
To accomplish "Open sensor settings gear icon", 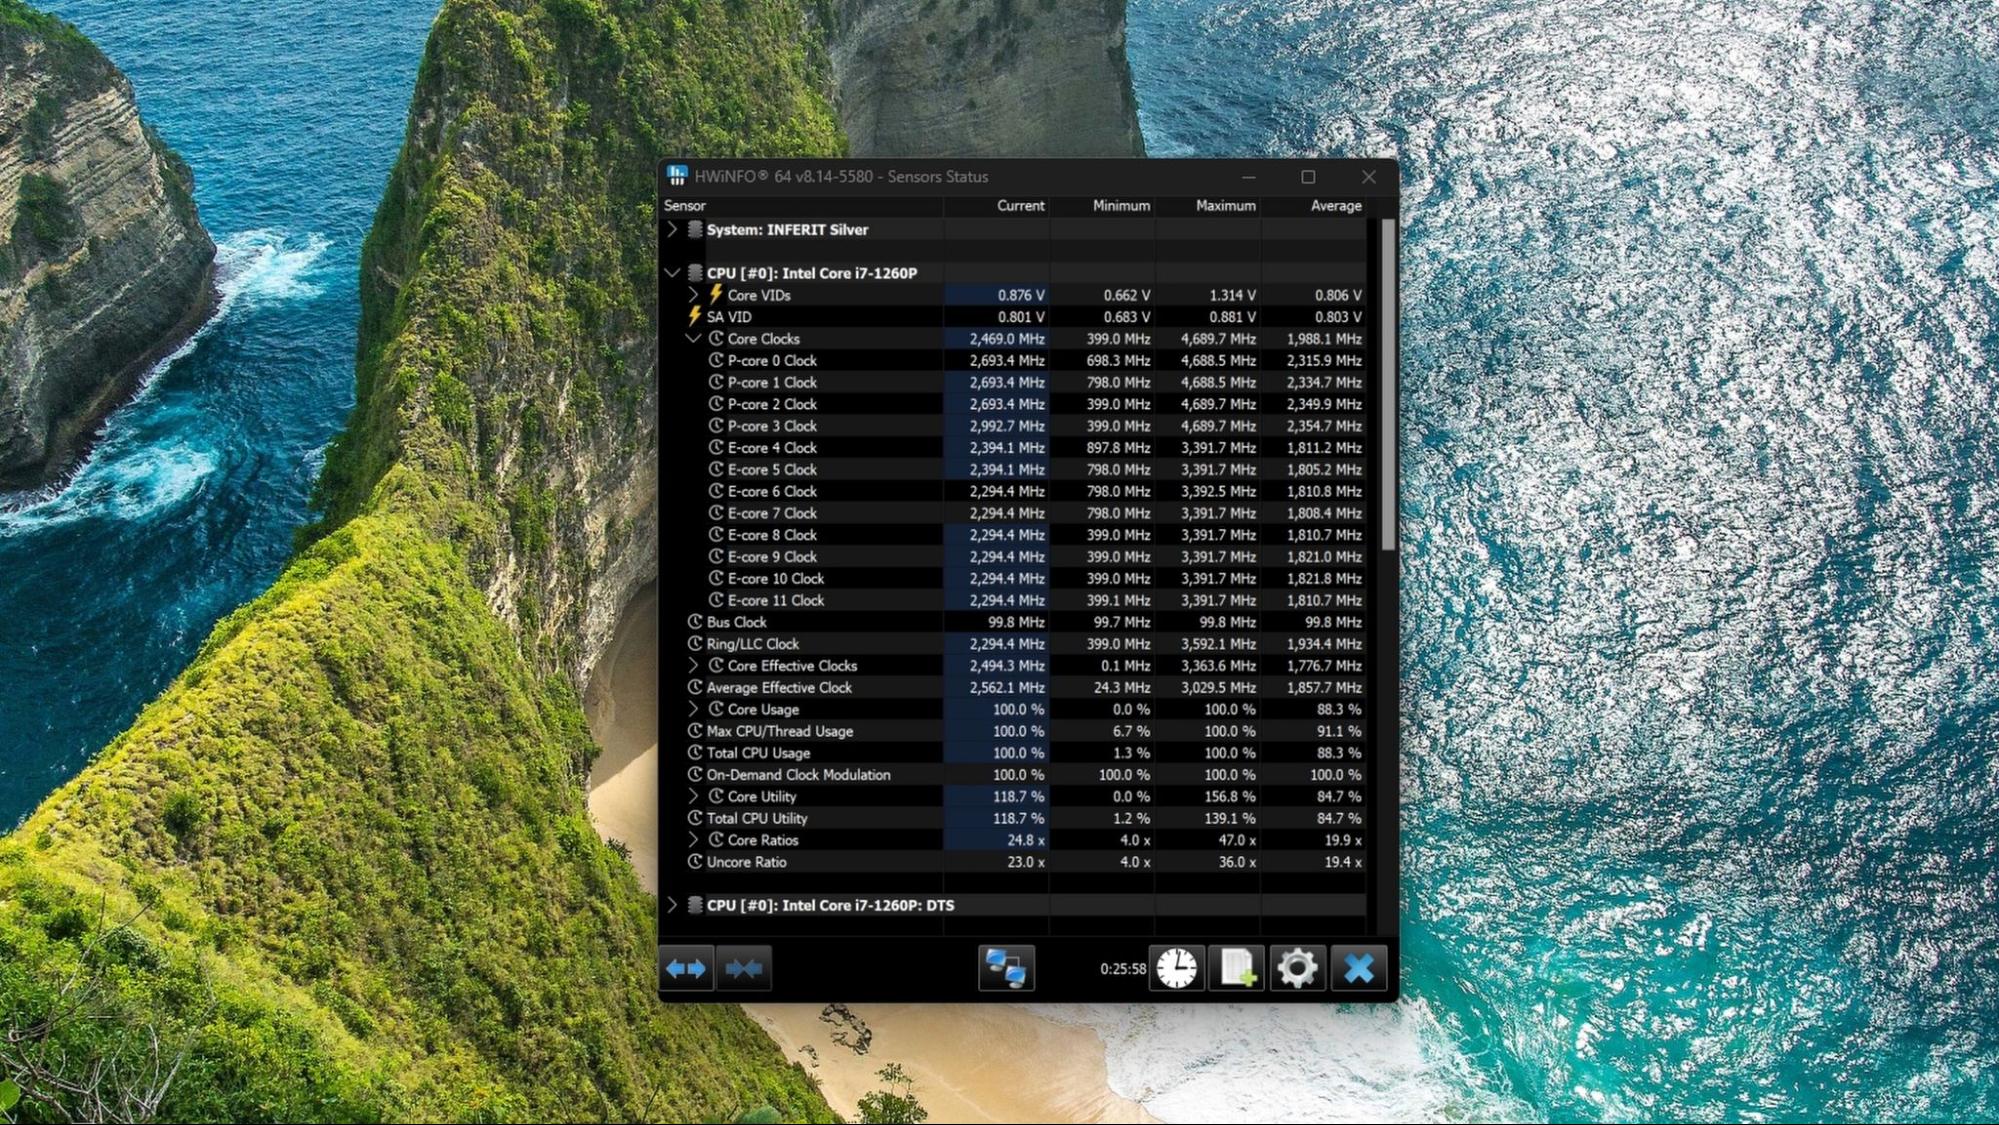I will click(x=1297, y=968).
